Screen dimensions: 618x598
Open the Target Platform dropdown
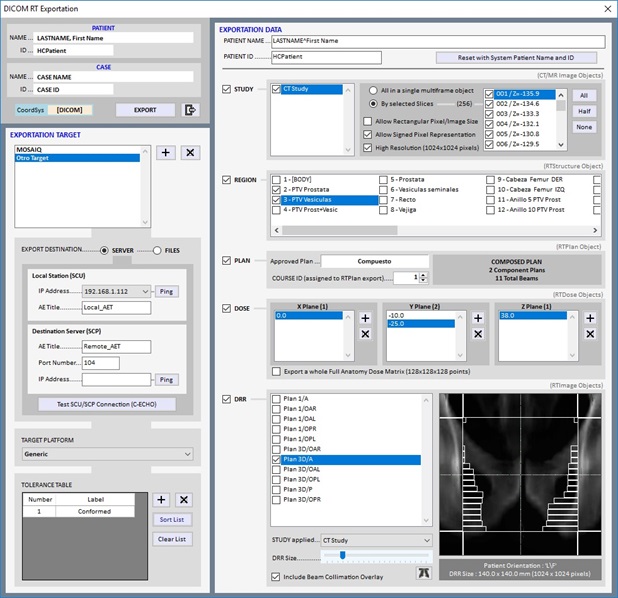(x=106, y=454)
